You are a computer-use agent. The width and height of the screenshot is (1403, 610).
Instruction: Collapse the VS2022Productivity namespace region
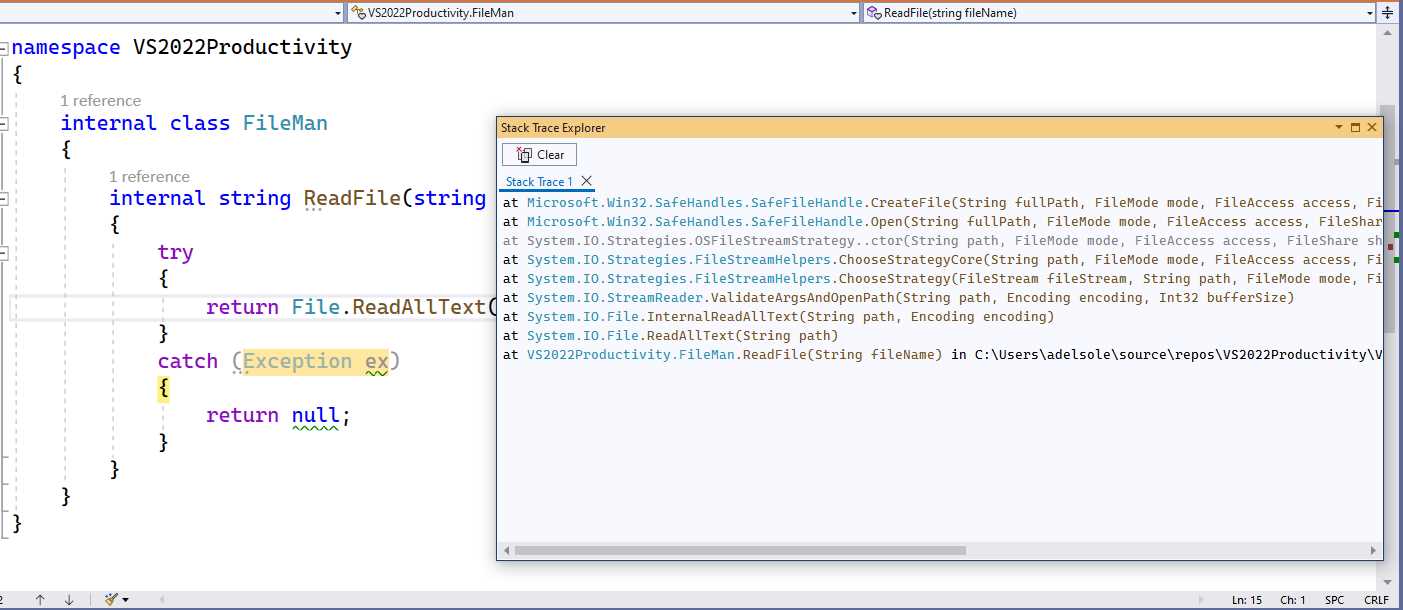[x=5, y=47]
